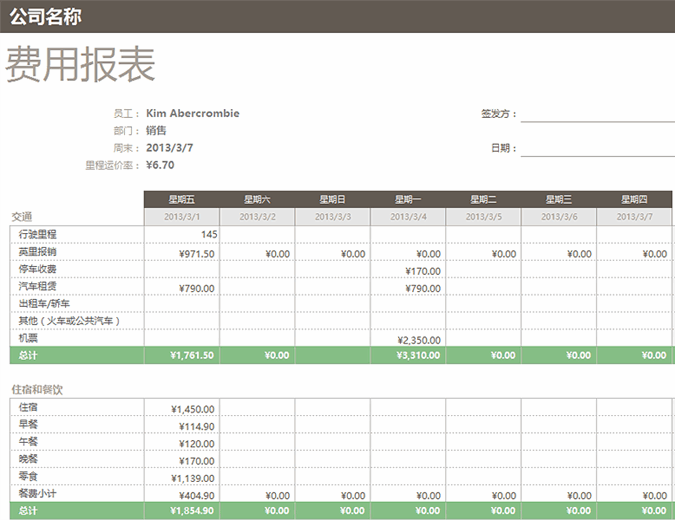Click the employee name Kim Abercrombie
The image size is (675, 520).
(192, 113)
